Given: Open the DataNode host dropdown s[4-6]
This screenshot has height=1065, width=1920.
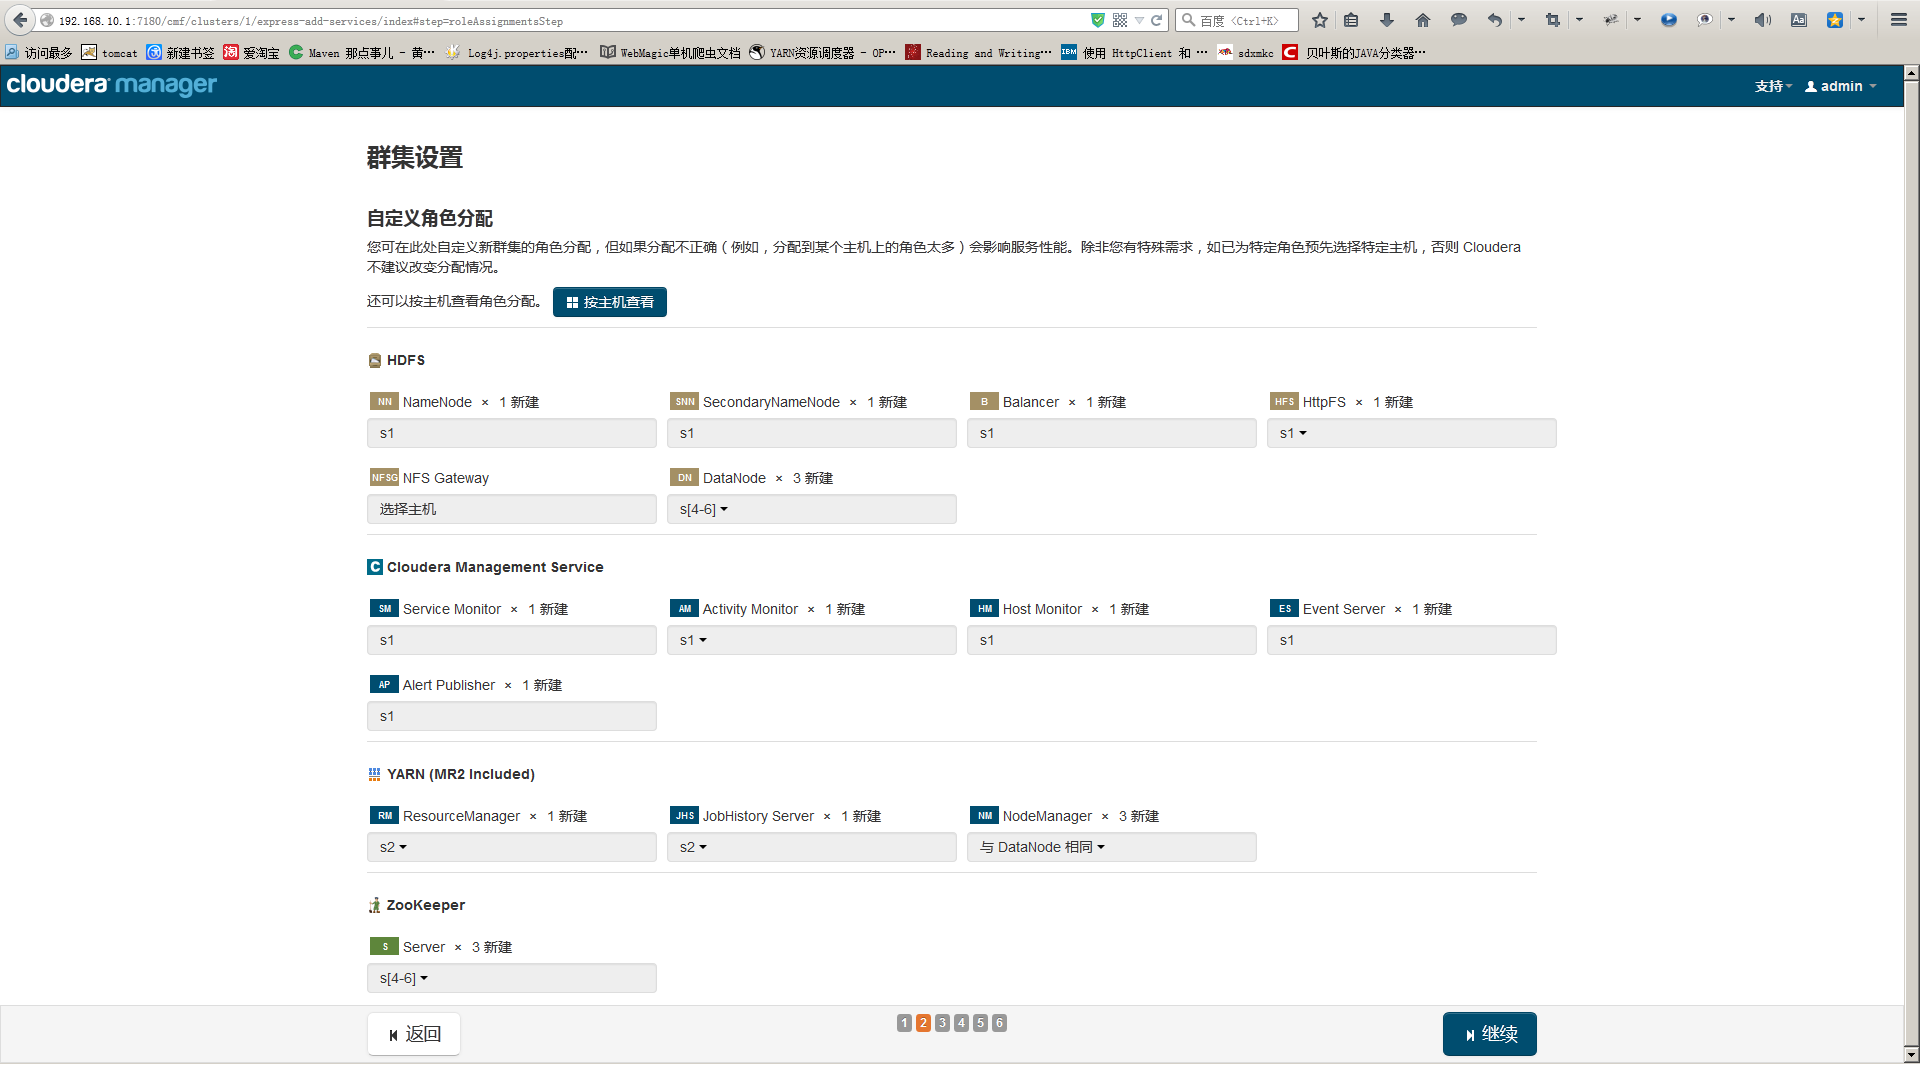Looking at the screenshot, I should click(811, 509).
